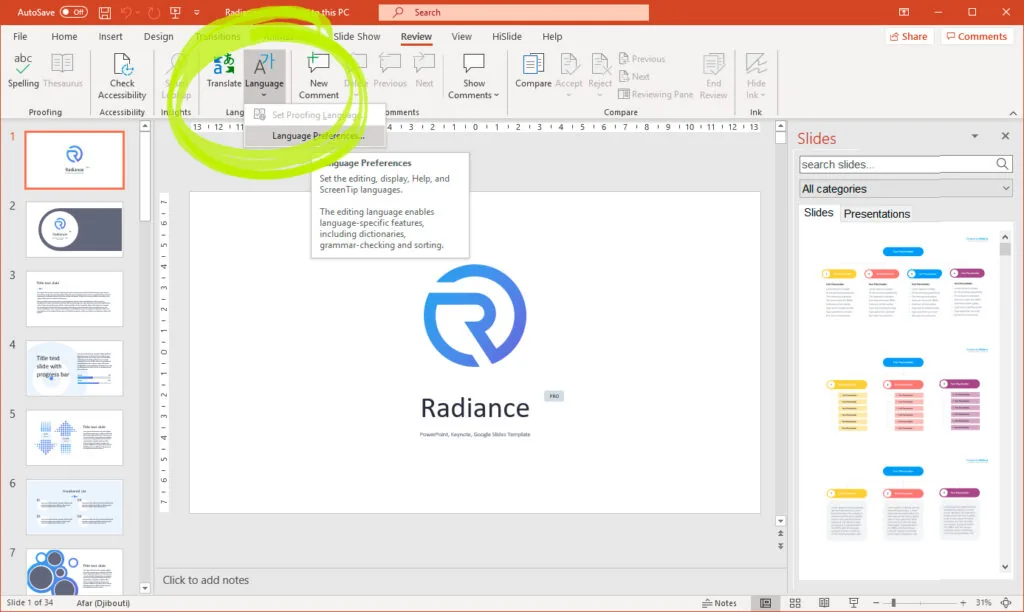
Task: Select slide 6 thumbnail
Action: pyautogui.click(x=74, y=507)
